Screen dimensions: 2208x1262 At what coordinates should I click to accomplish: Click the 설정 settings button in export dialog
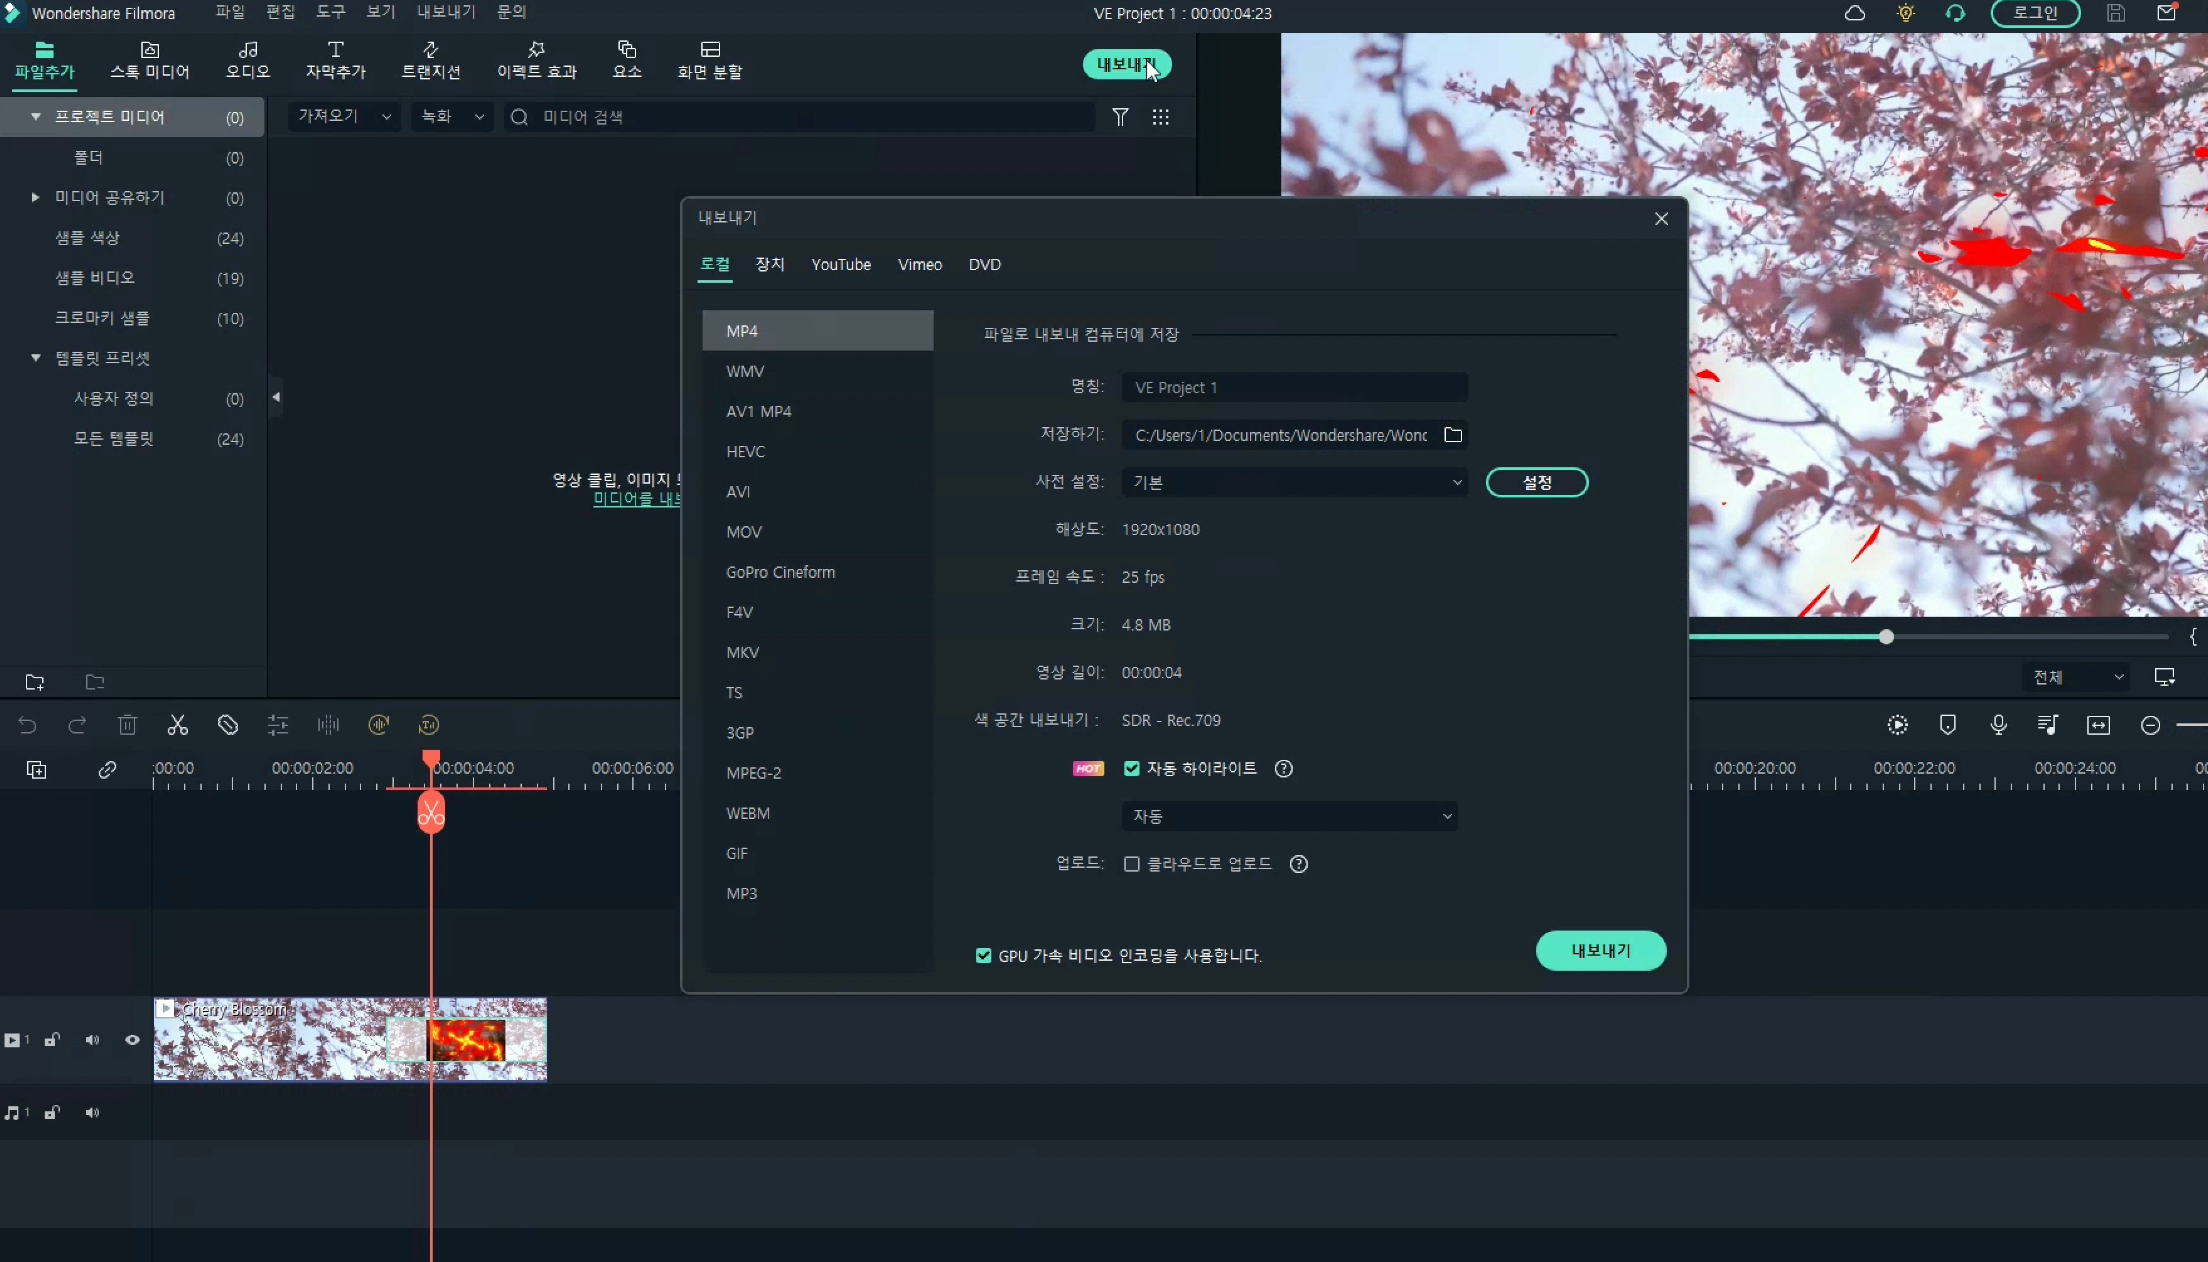click(1536, 482)
